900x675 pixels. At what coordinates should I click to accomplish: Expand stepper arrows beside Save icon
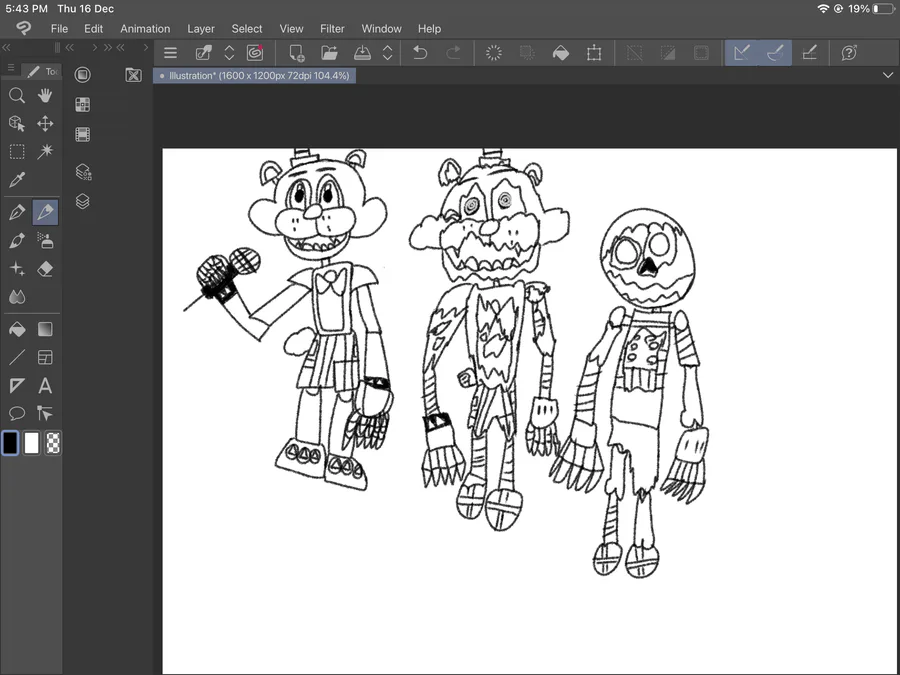(x=387, y=53)
